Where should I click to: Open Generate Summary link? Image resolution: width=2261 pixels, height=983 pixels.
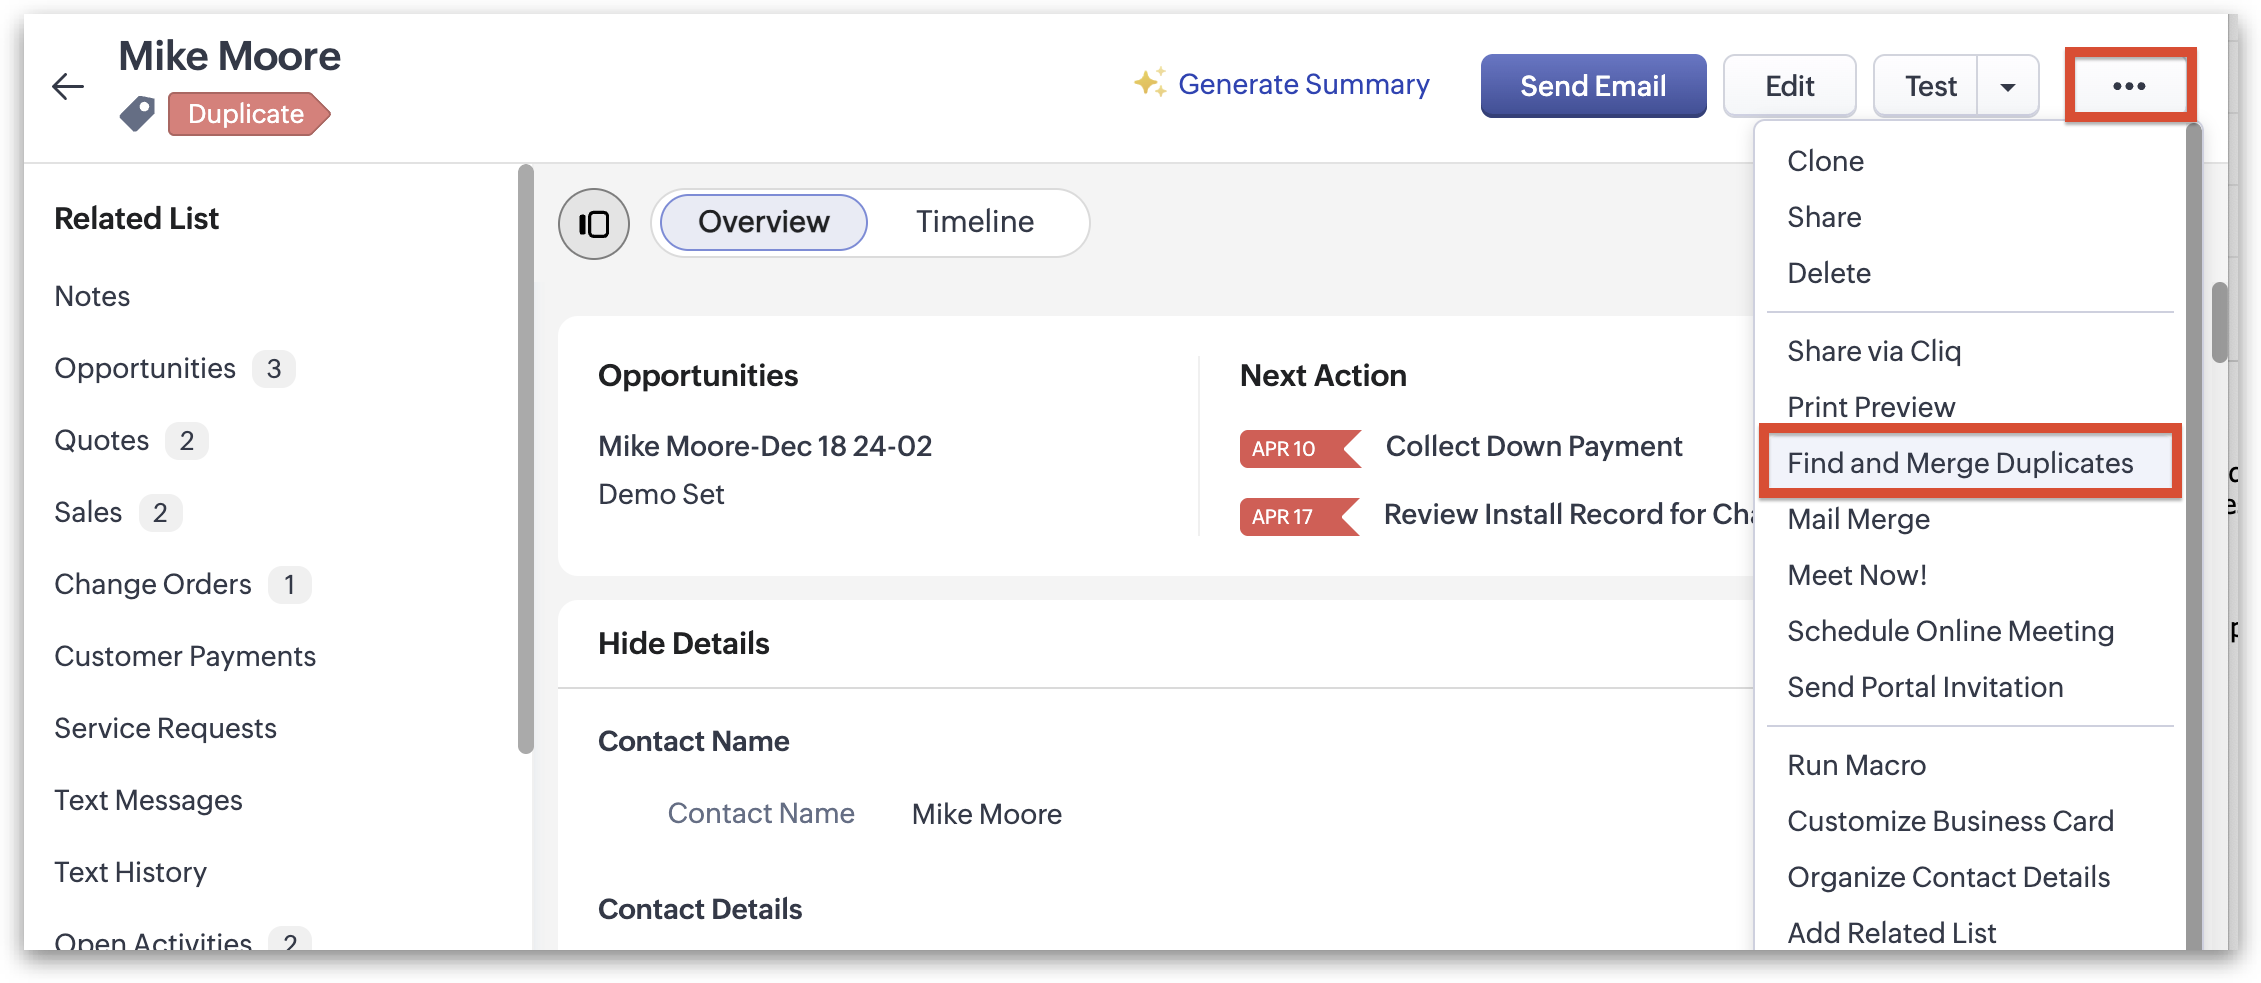coord(1303,85)
